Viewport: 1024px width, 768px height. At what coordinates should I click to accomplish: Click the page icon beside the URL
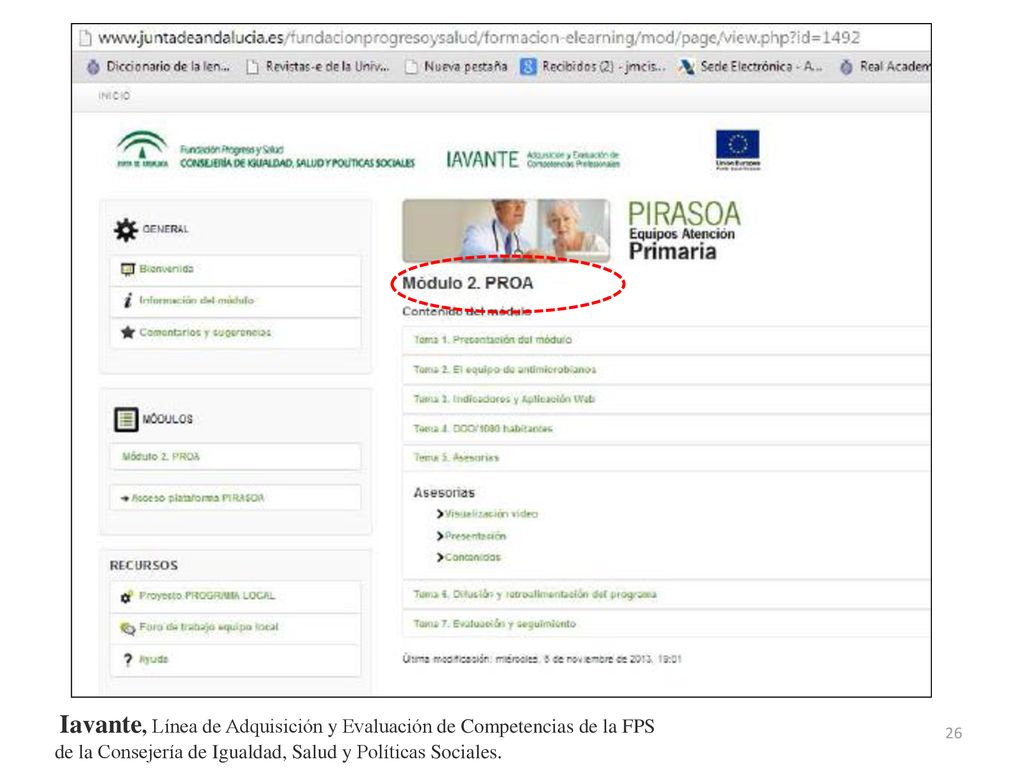(85, 38)
